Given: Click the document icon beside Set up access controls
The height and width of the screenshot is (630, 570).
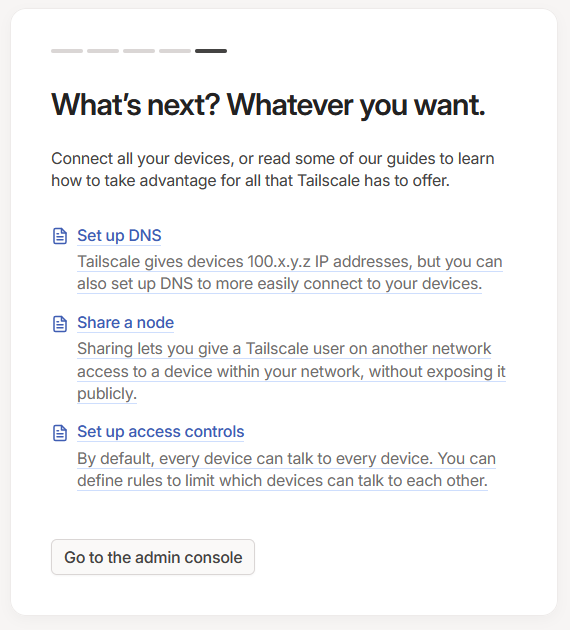Looking at the screenshot, I should [60, 433].
